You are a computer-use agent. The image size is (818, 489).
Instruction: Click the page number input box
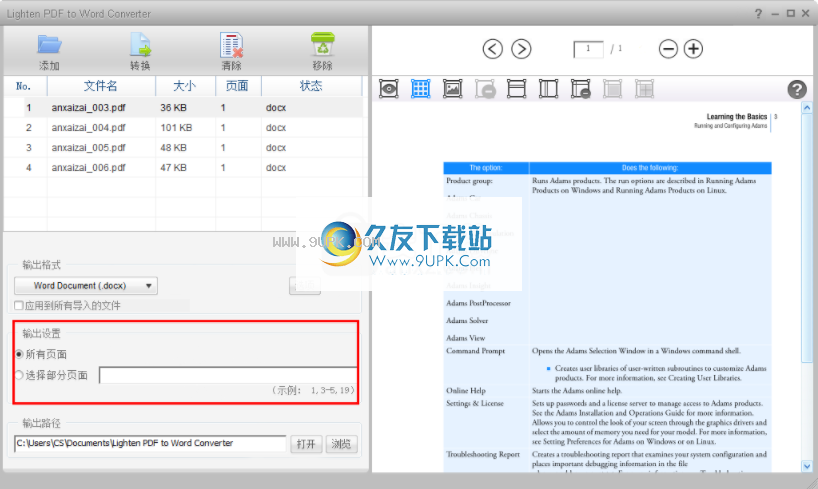click(x=588, y=49)
